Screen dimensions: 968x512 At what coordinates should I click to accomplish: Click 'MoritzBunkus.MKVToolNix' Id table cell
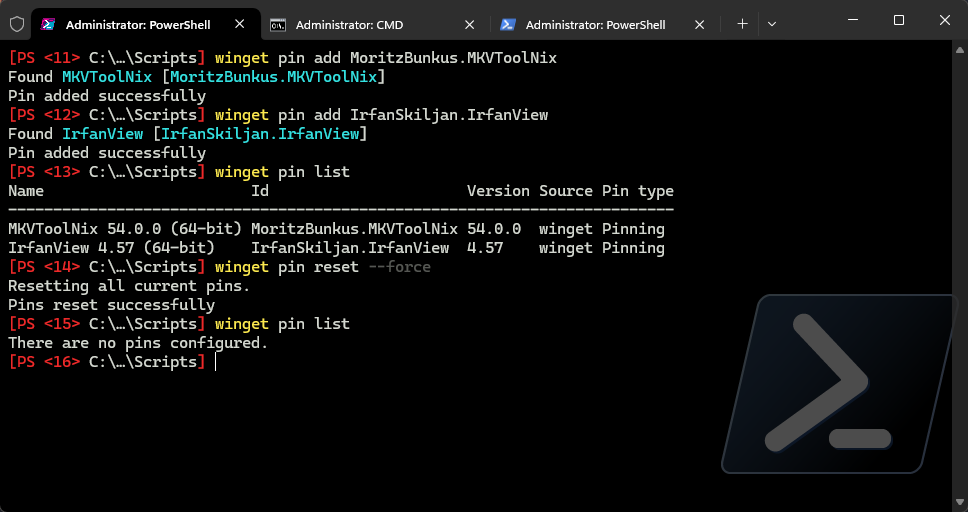click(x=354, y=229)
